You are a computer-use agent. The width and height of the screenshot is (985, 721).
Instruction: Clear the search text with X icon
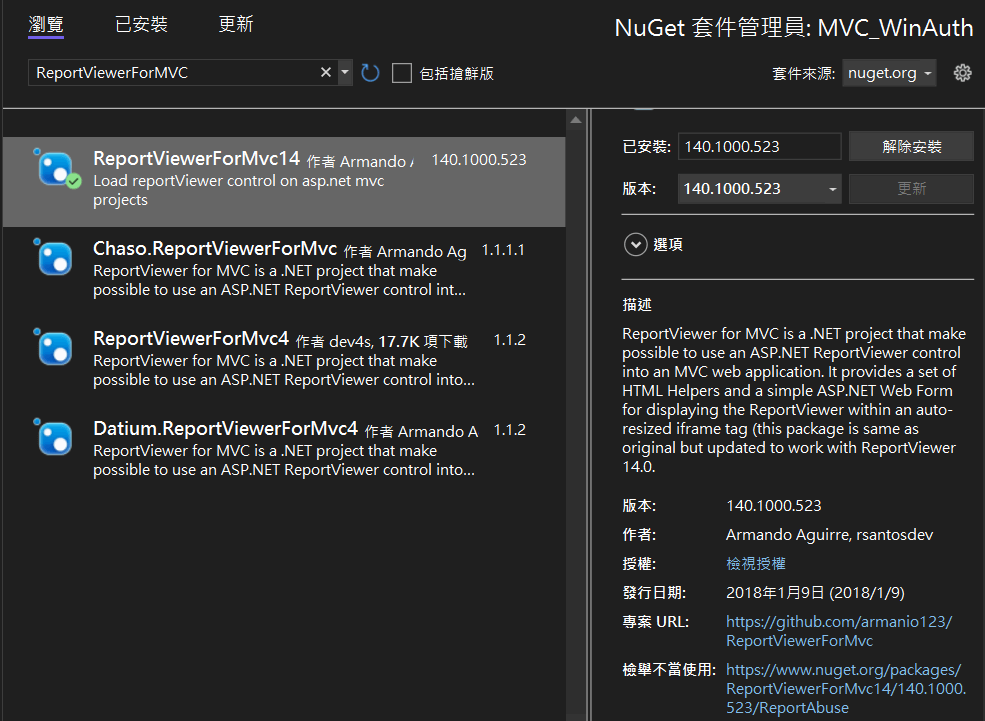point(326,73)
